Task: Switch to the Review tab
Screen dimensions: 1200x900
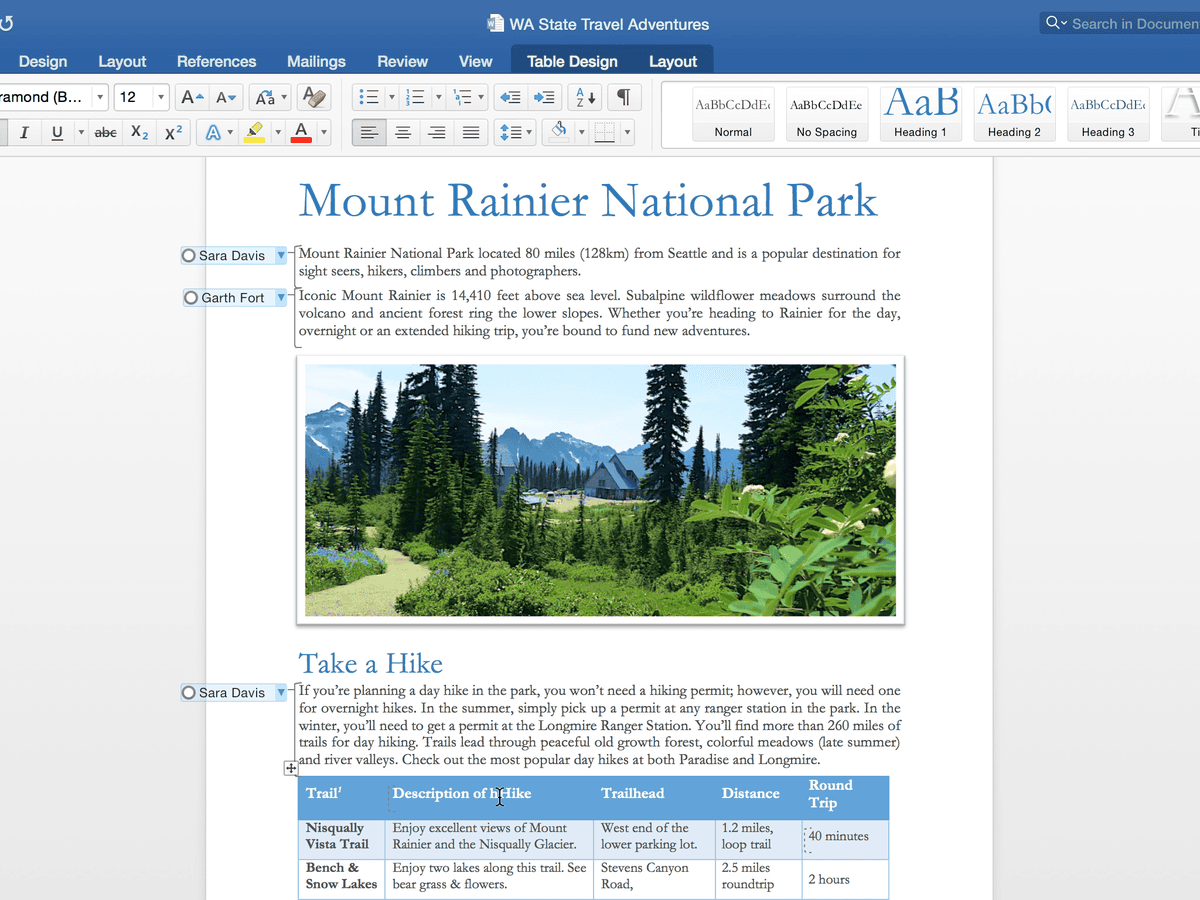Action: point(402,61)
